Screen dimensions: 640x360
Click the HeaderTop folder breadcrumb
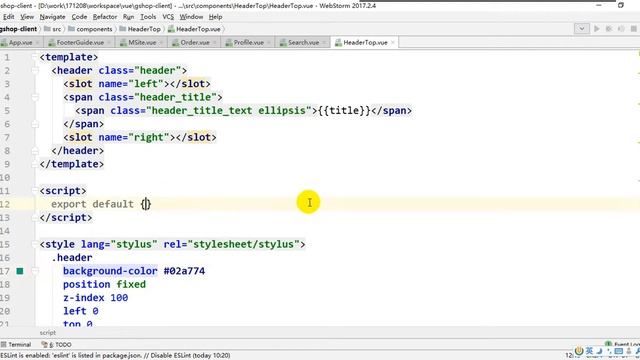coord(140,29)
